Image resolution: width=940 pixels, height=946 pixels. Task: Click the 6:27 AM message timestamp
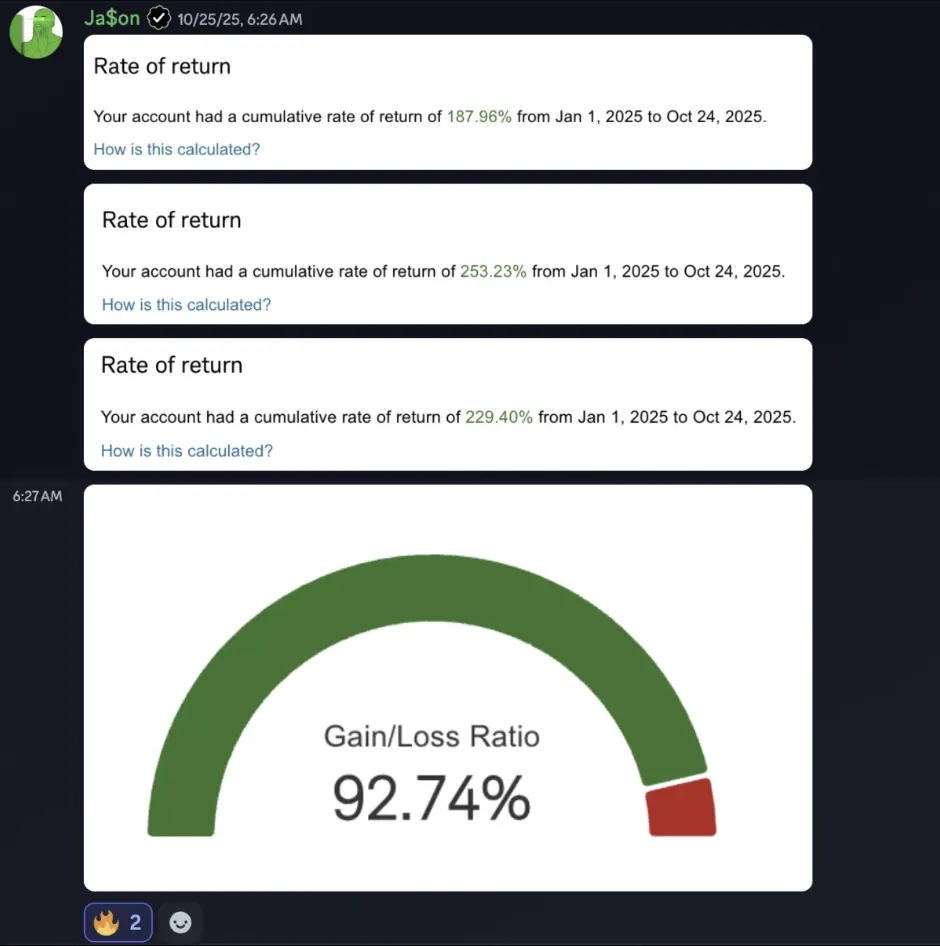37,496
